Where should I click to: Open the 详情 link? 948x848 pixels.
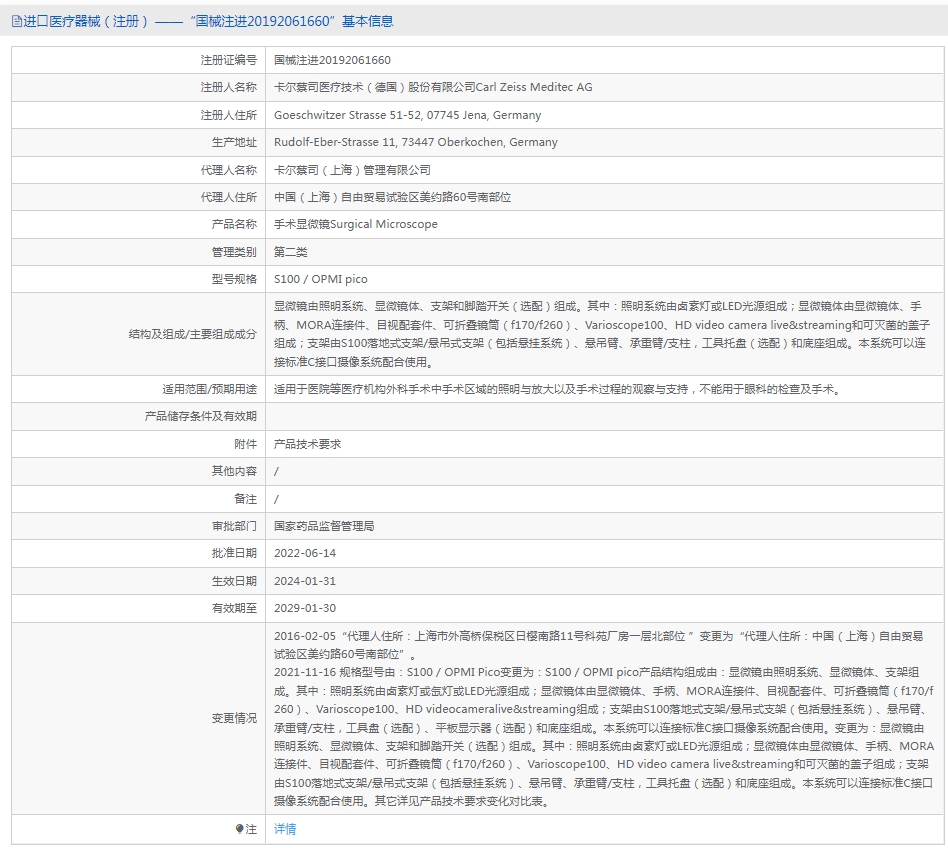click(x=285, y=829)
